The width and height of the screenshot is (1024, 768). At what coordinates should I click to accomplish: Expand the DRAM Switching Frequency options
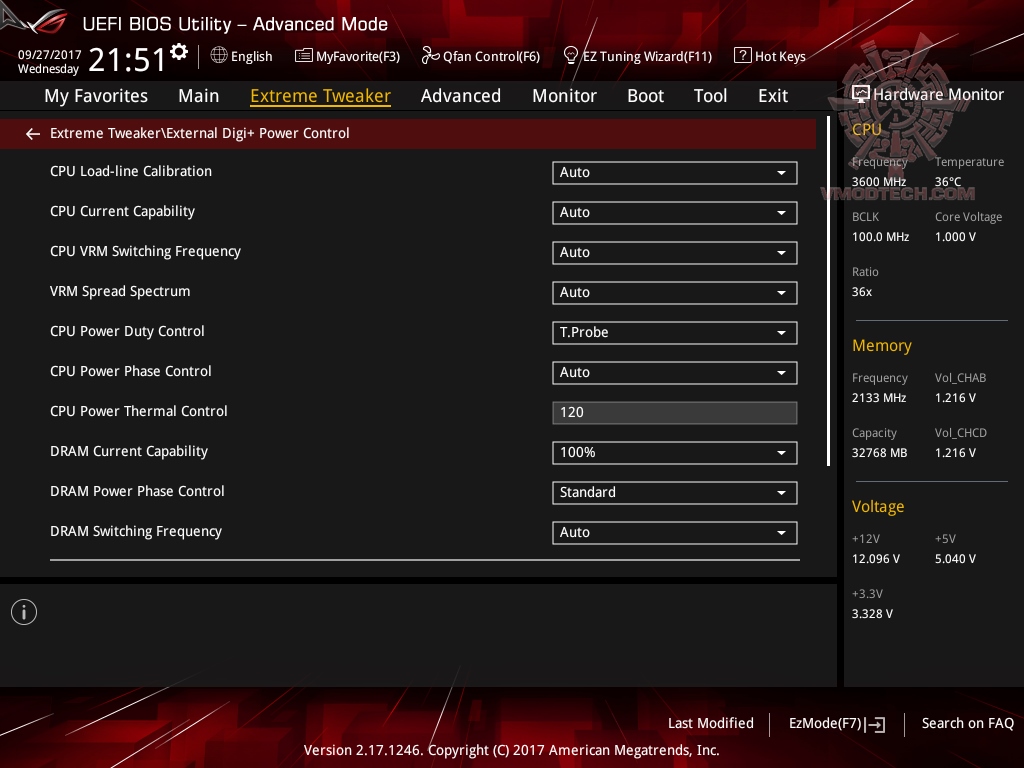coord(674,532)
